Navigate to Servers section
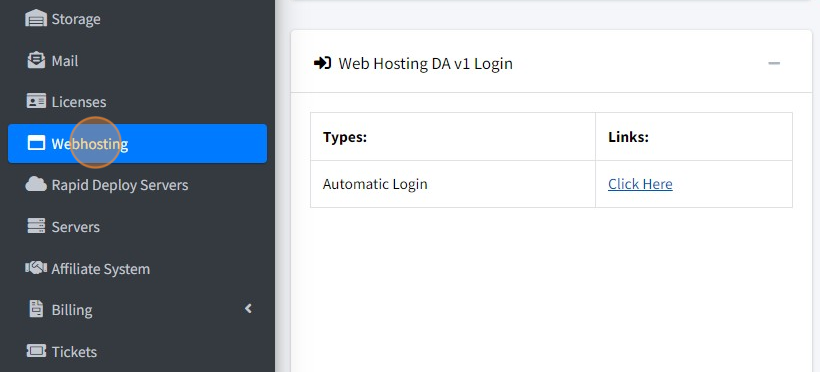This screenshot has width=820, height=372. click(138, 227)
